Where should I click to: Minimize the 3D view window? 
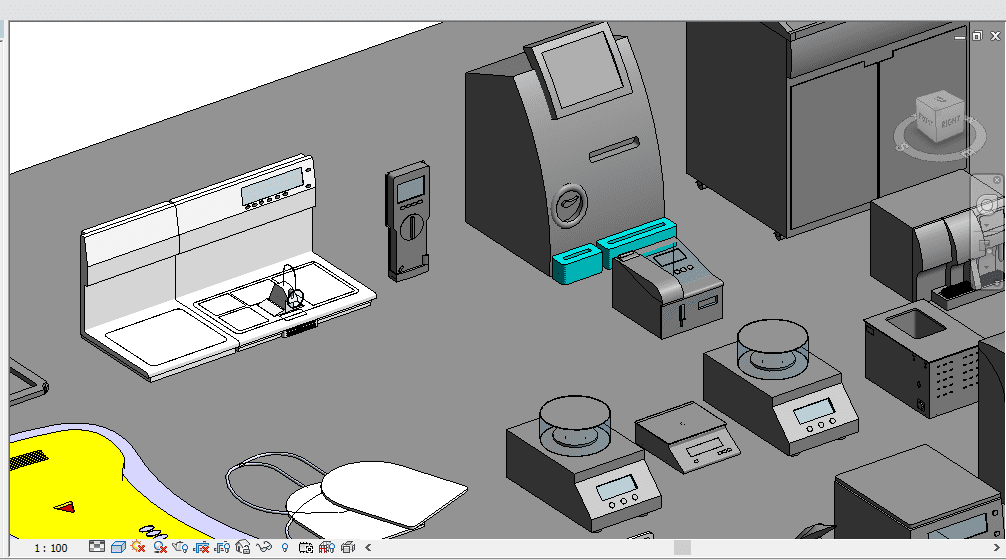(960, 37)
